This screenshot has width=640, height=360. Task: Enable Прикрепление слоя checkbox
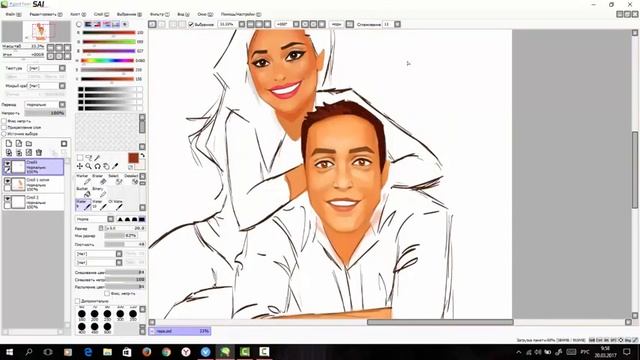[x=4, y=127]
